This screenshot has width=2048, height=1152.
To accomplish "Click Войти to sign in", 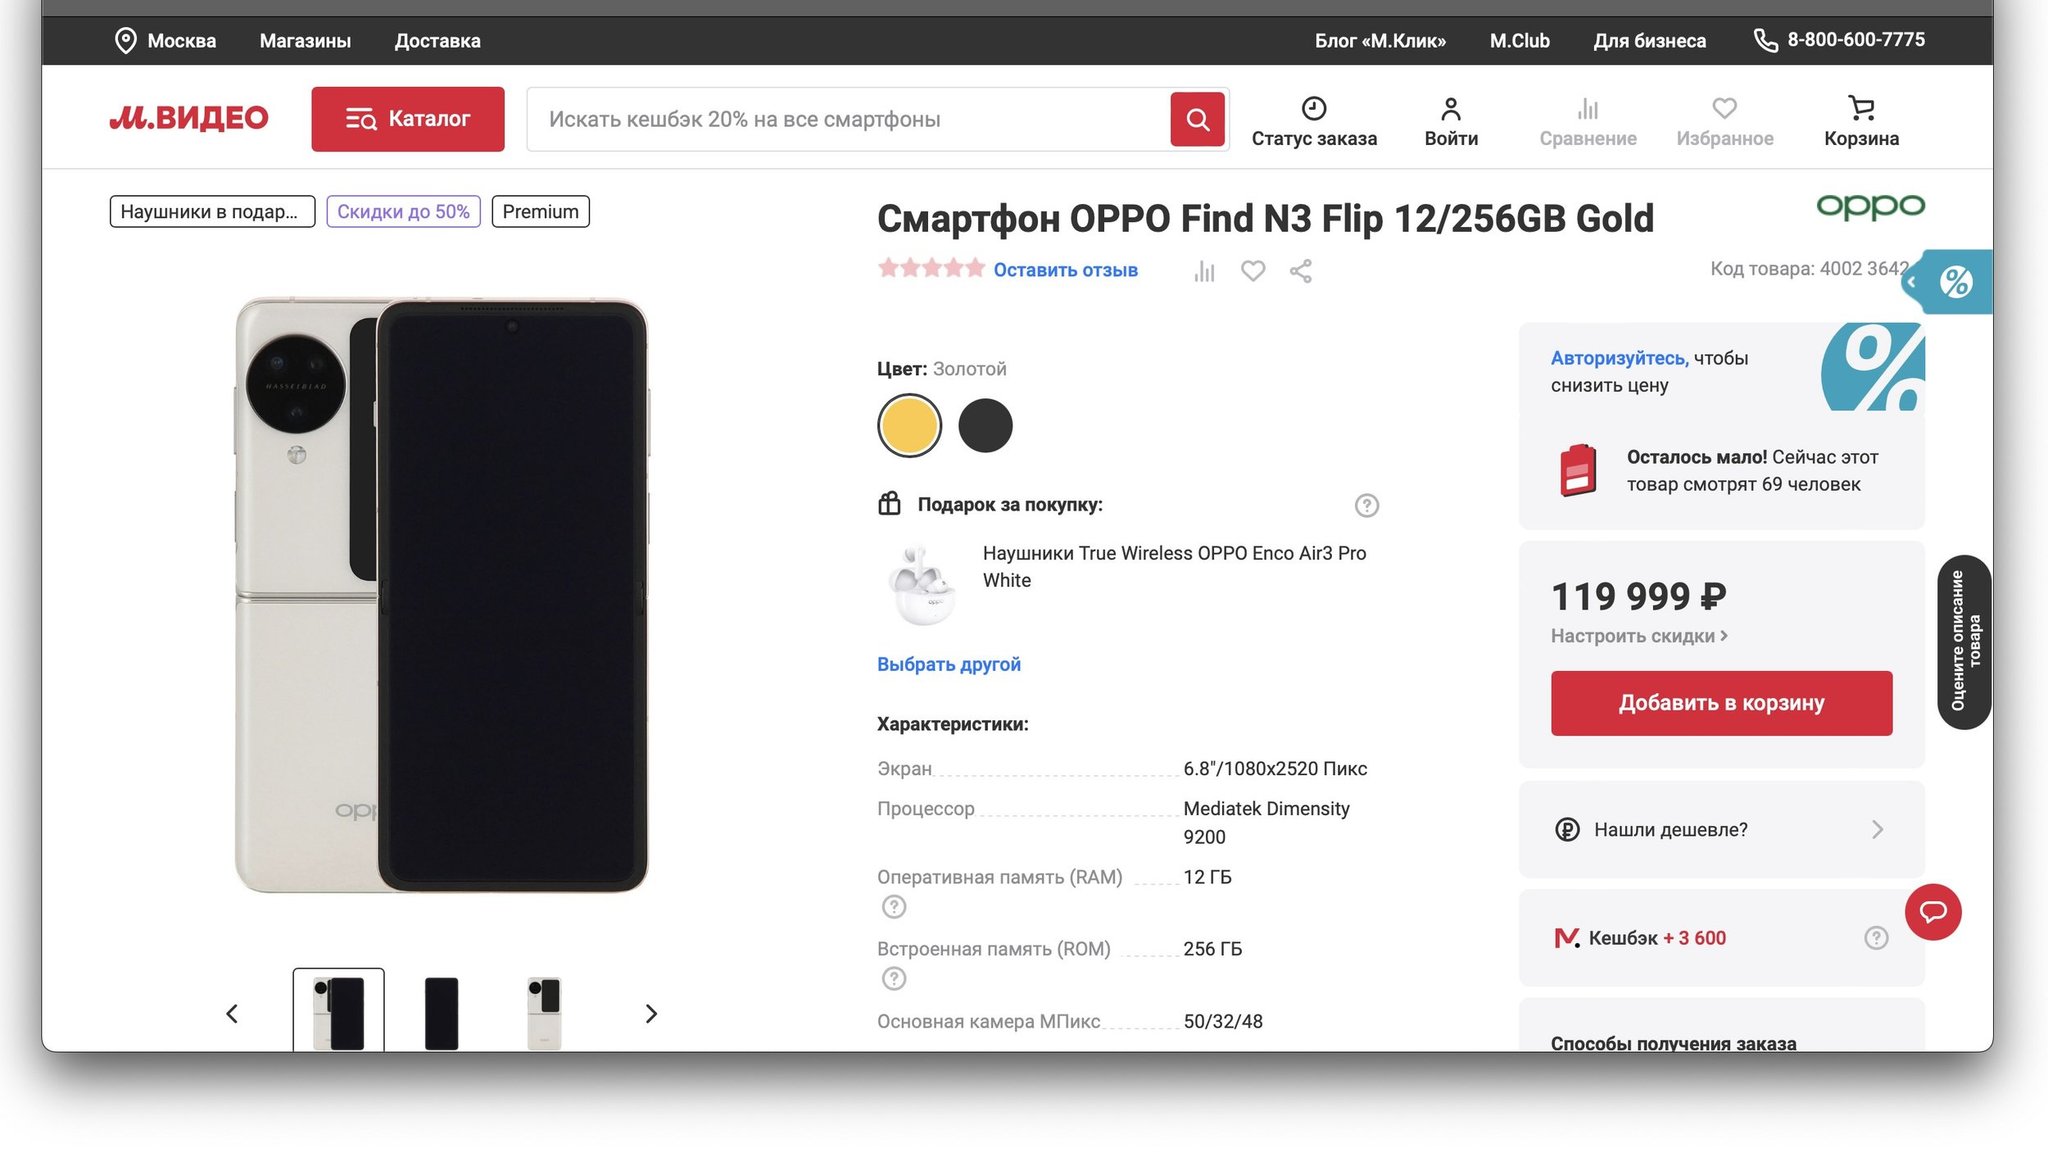I will [1451, 122].
